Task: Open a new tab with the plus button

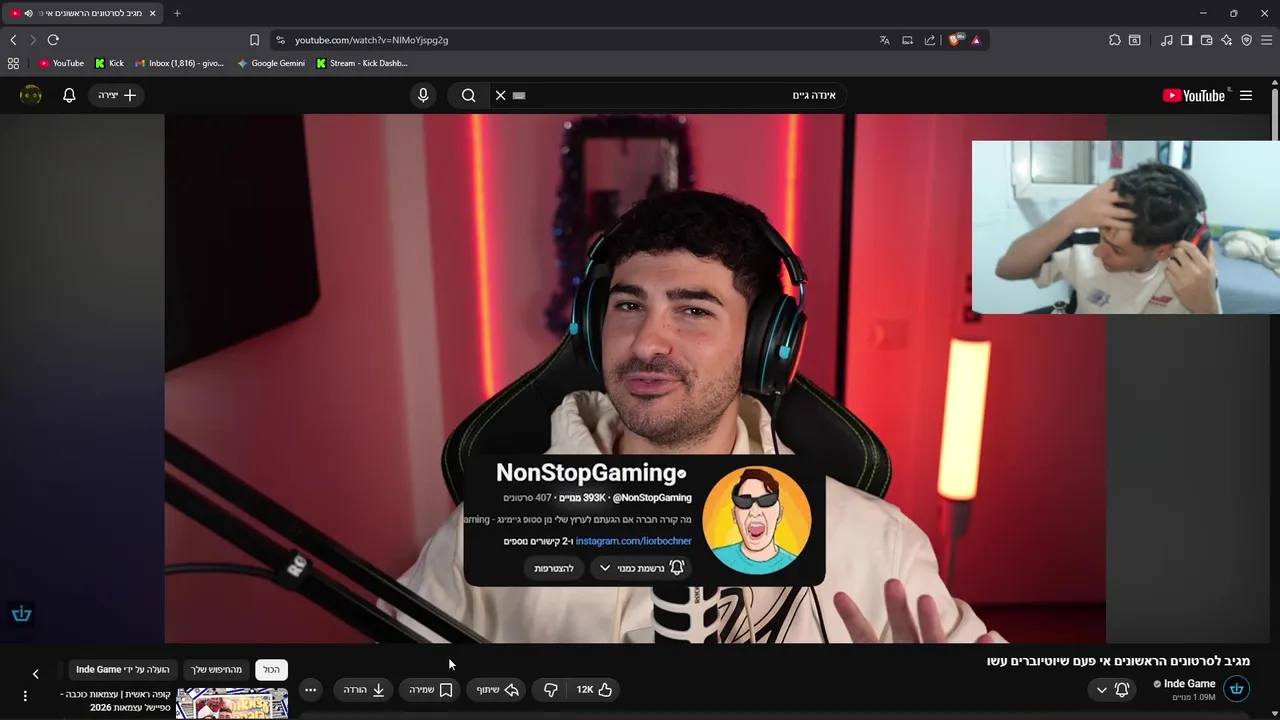Action: click(177, 13)
